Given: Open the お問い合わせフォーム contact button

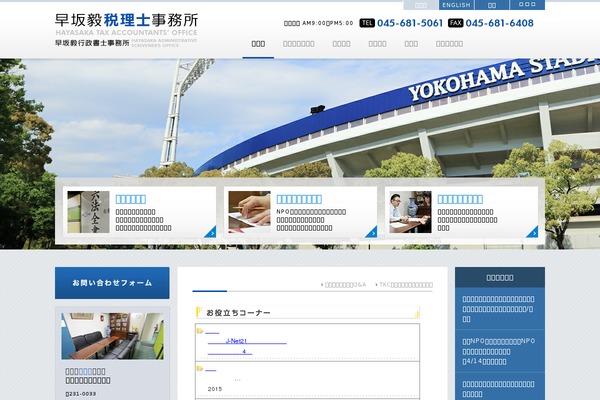Looking at the screenshot, I should click(x=112, y=283).
